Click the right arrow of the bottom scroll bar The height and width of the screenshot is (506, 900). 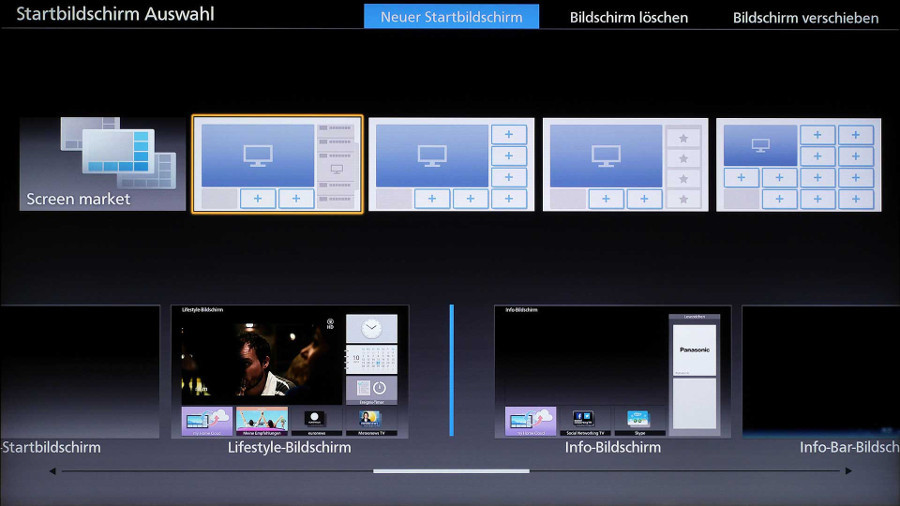tap(850, 471)
